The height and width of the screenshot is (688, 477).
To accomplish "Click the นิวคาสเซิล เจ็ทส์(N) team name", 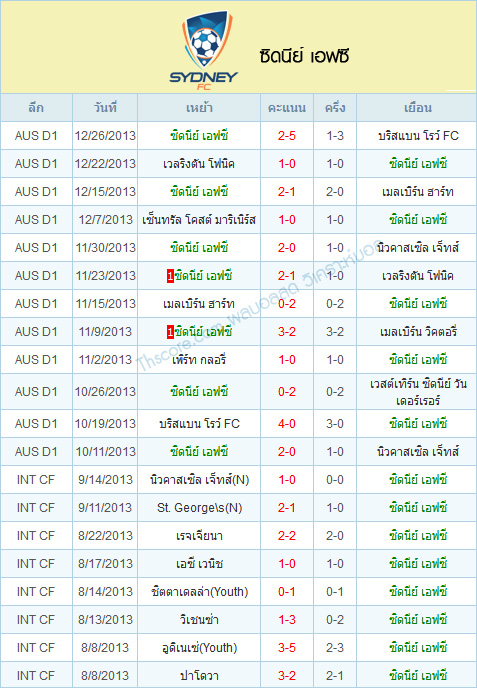I will (199, 480).
